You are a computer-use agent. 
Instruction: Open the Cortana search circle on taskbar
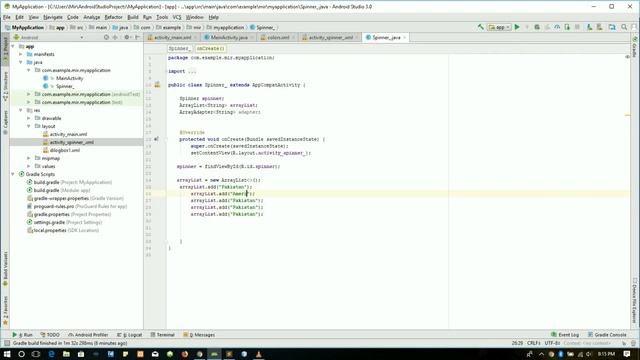point(21,354)
